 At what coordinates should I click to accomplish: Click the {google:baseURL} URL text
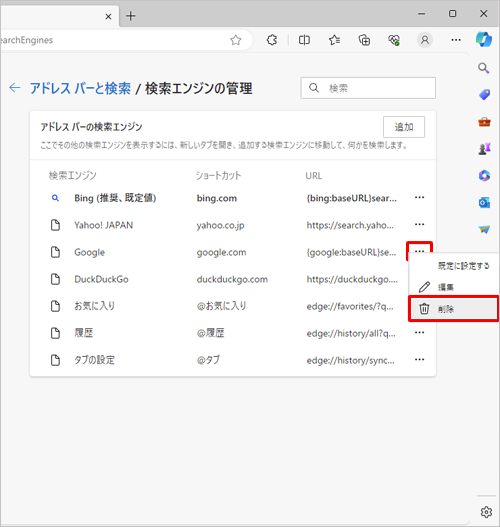tap(351, 252)
